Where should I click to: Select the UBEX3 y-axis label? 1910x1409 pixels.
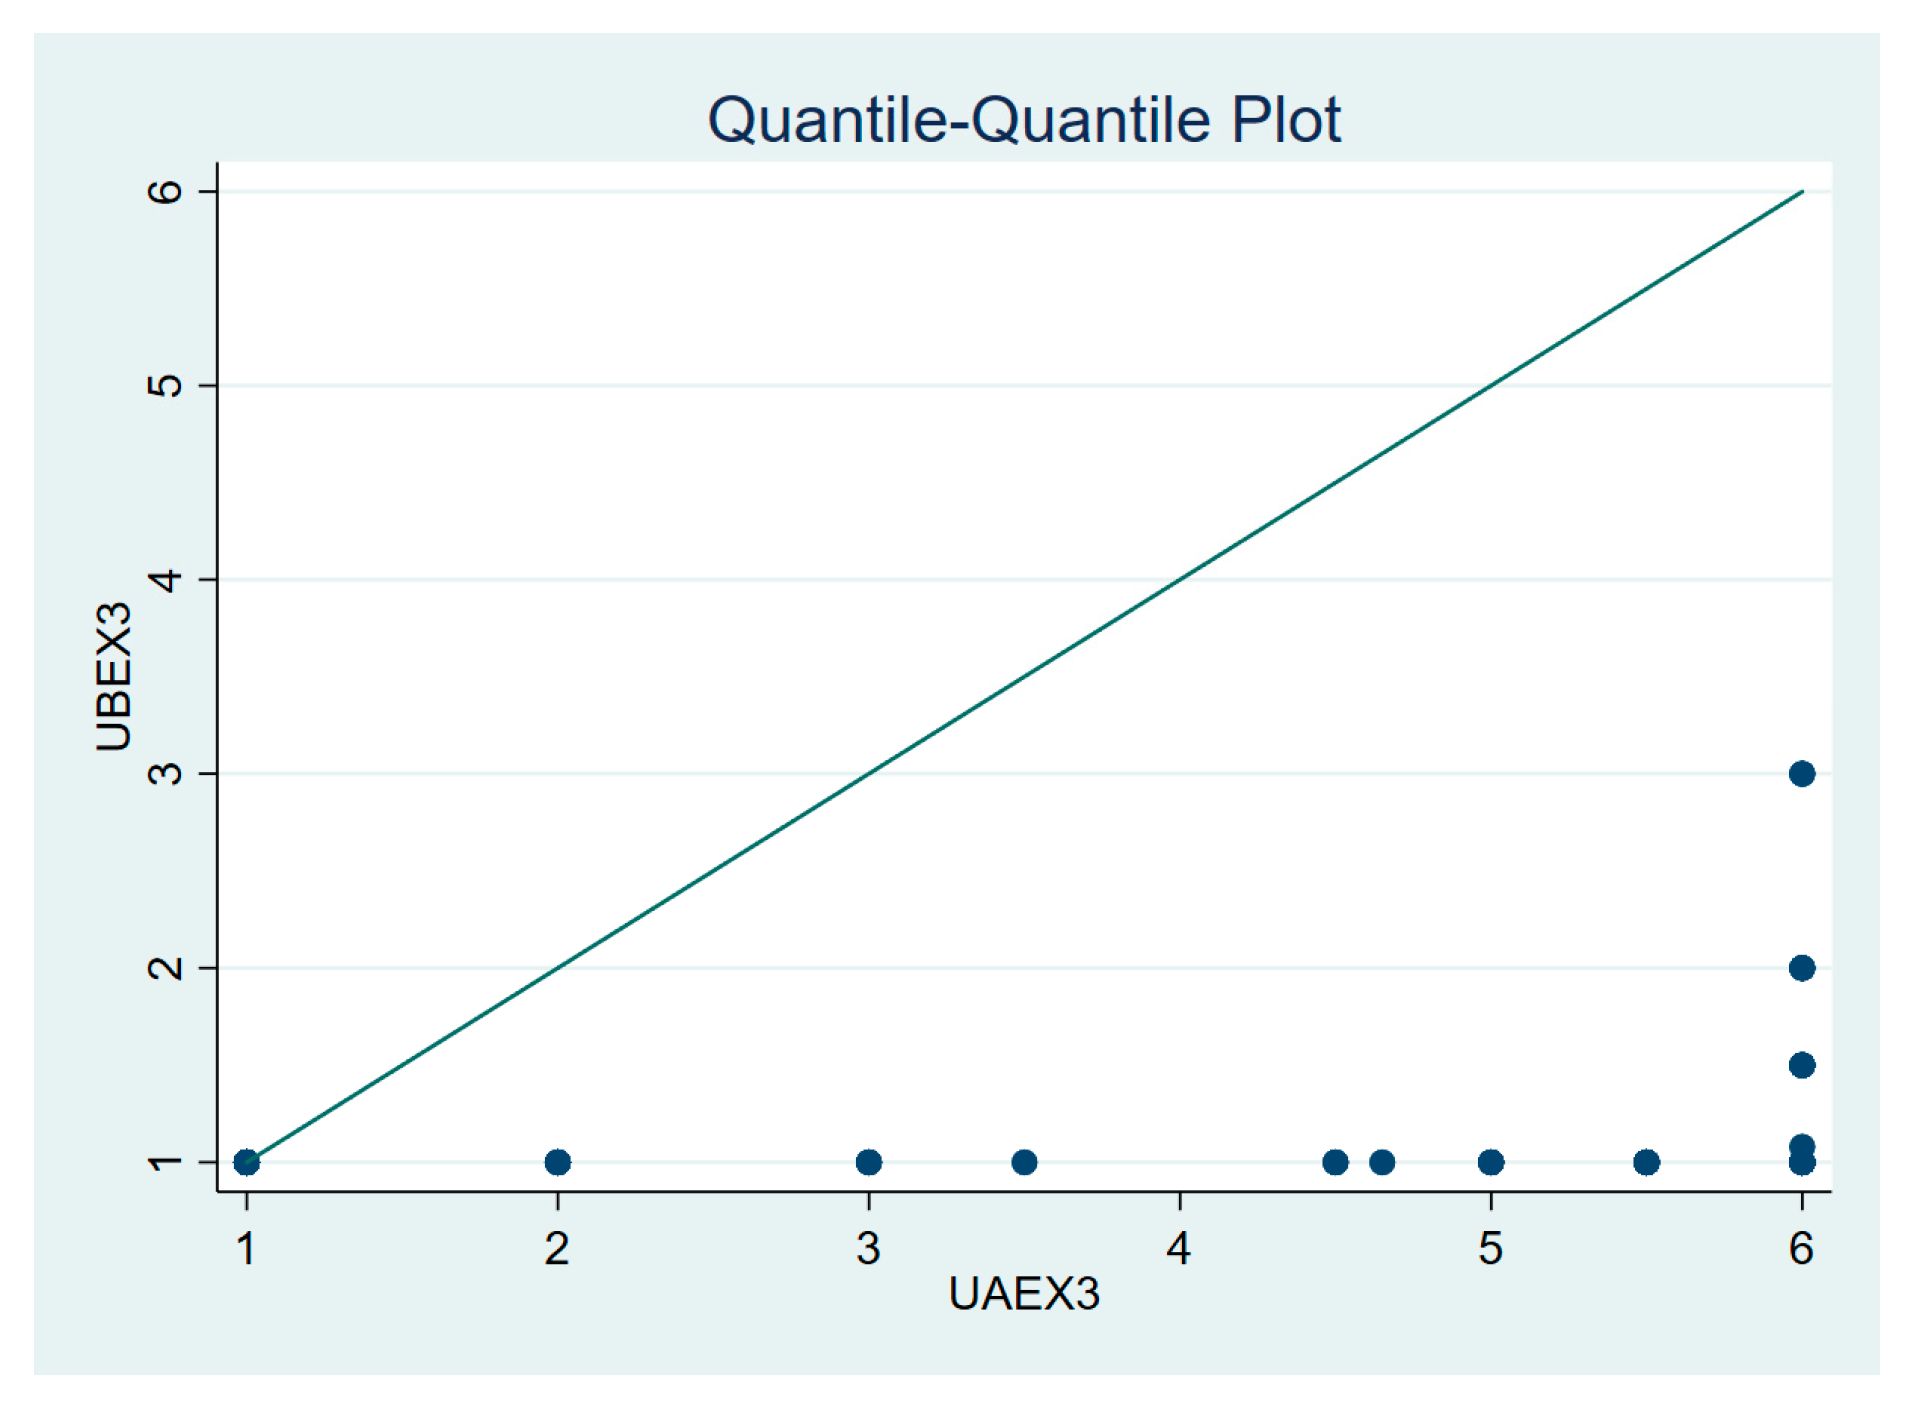click(114, 676)
